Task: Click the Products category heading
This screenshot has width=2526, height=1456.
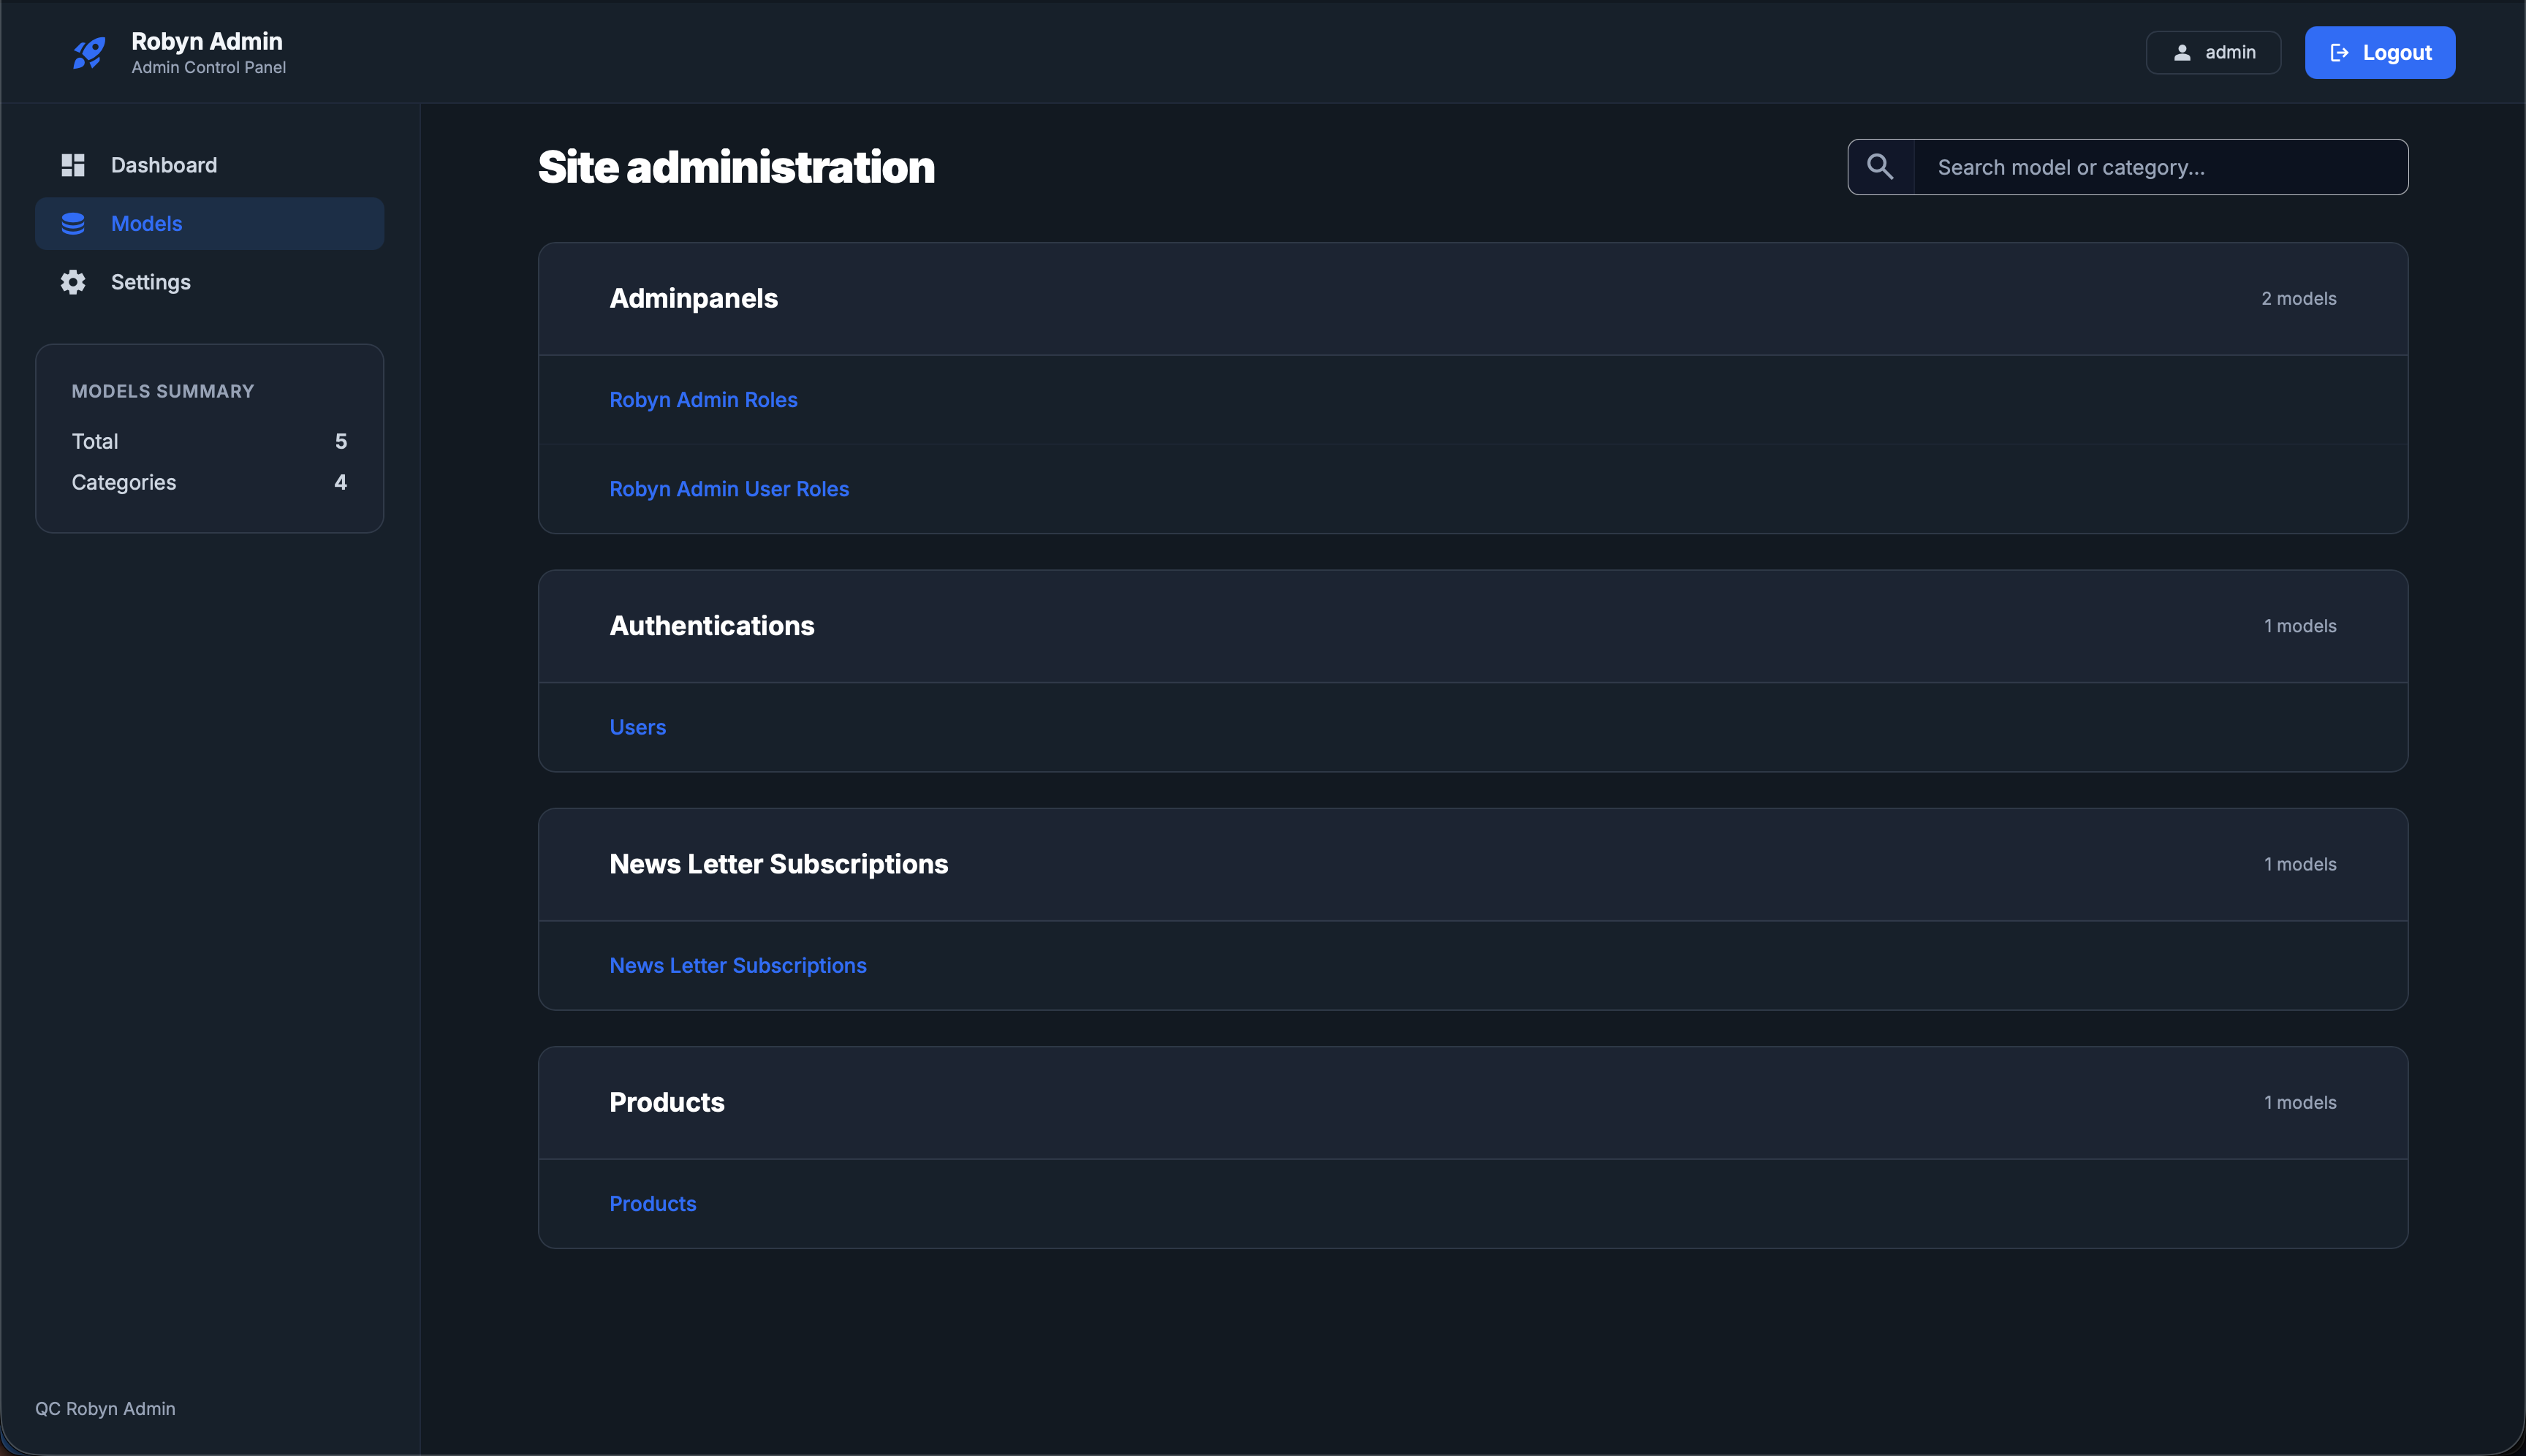Action: click(667, 1103)
